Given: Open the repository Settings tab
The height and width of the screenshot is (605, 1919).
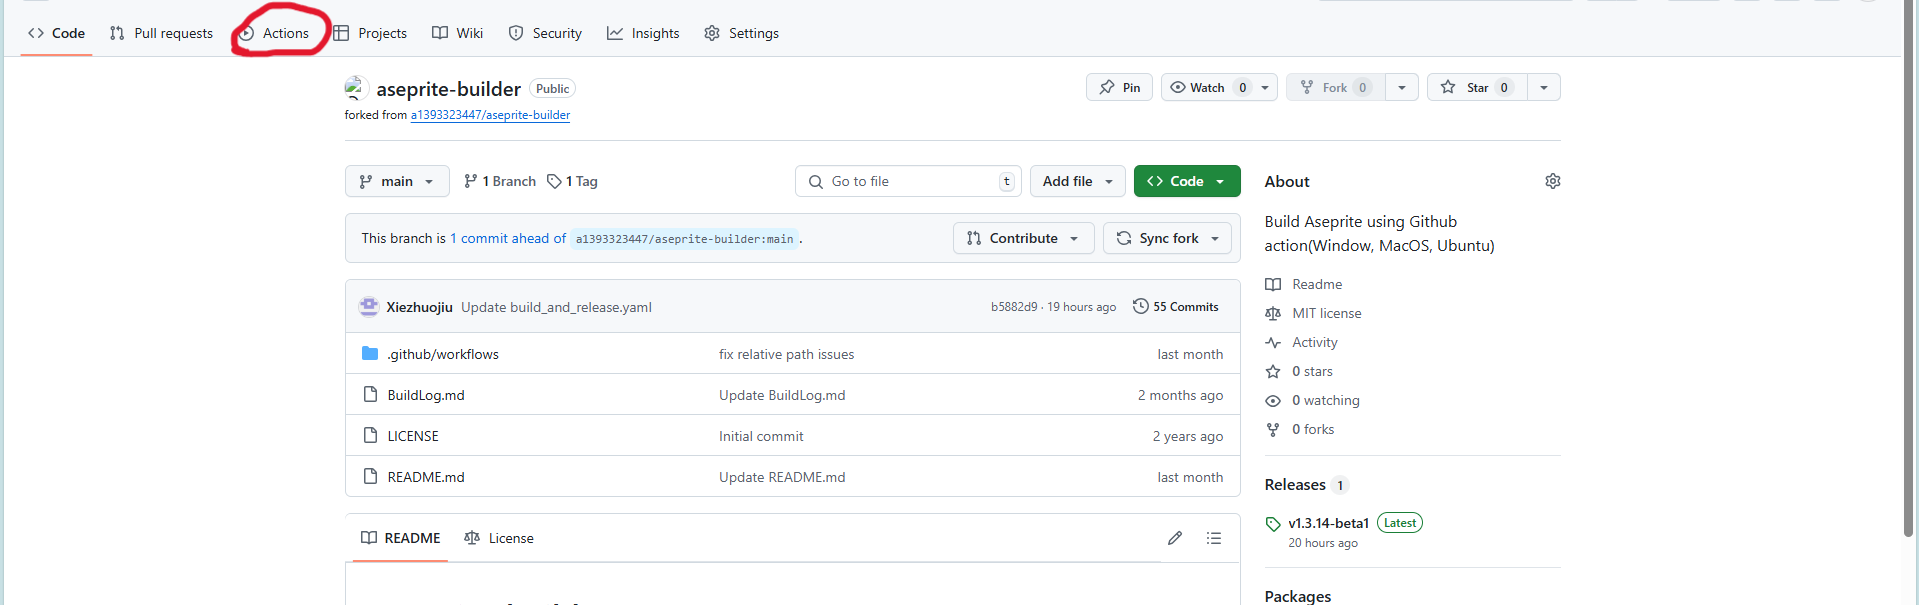Looking at the screenshot, I should point(741,33).
